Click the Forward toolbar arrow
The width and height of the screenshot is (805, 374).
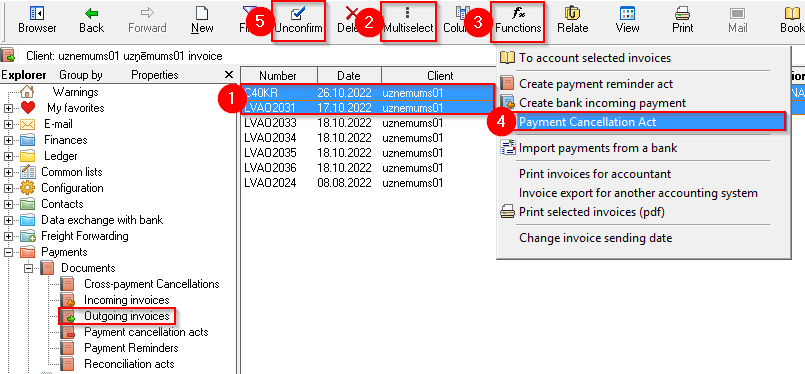(x=147, y=21)
